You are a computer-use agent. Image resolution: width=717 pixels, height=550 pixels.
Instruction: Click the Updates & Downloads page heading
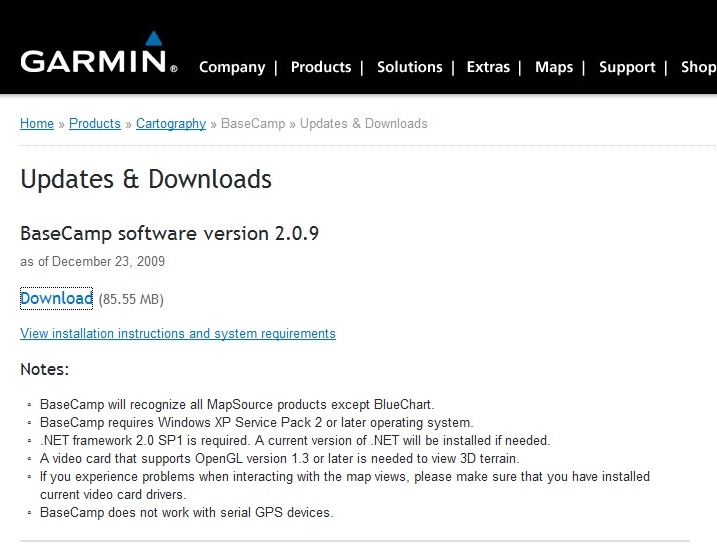coord(146,179)
